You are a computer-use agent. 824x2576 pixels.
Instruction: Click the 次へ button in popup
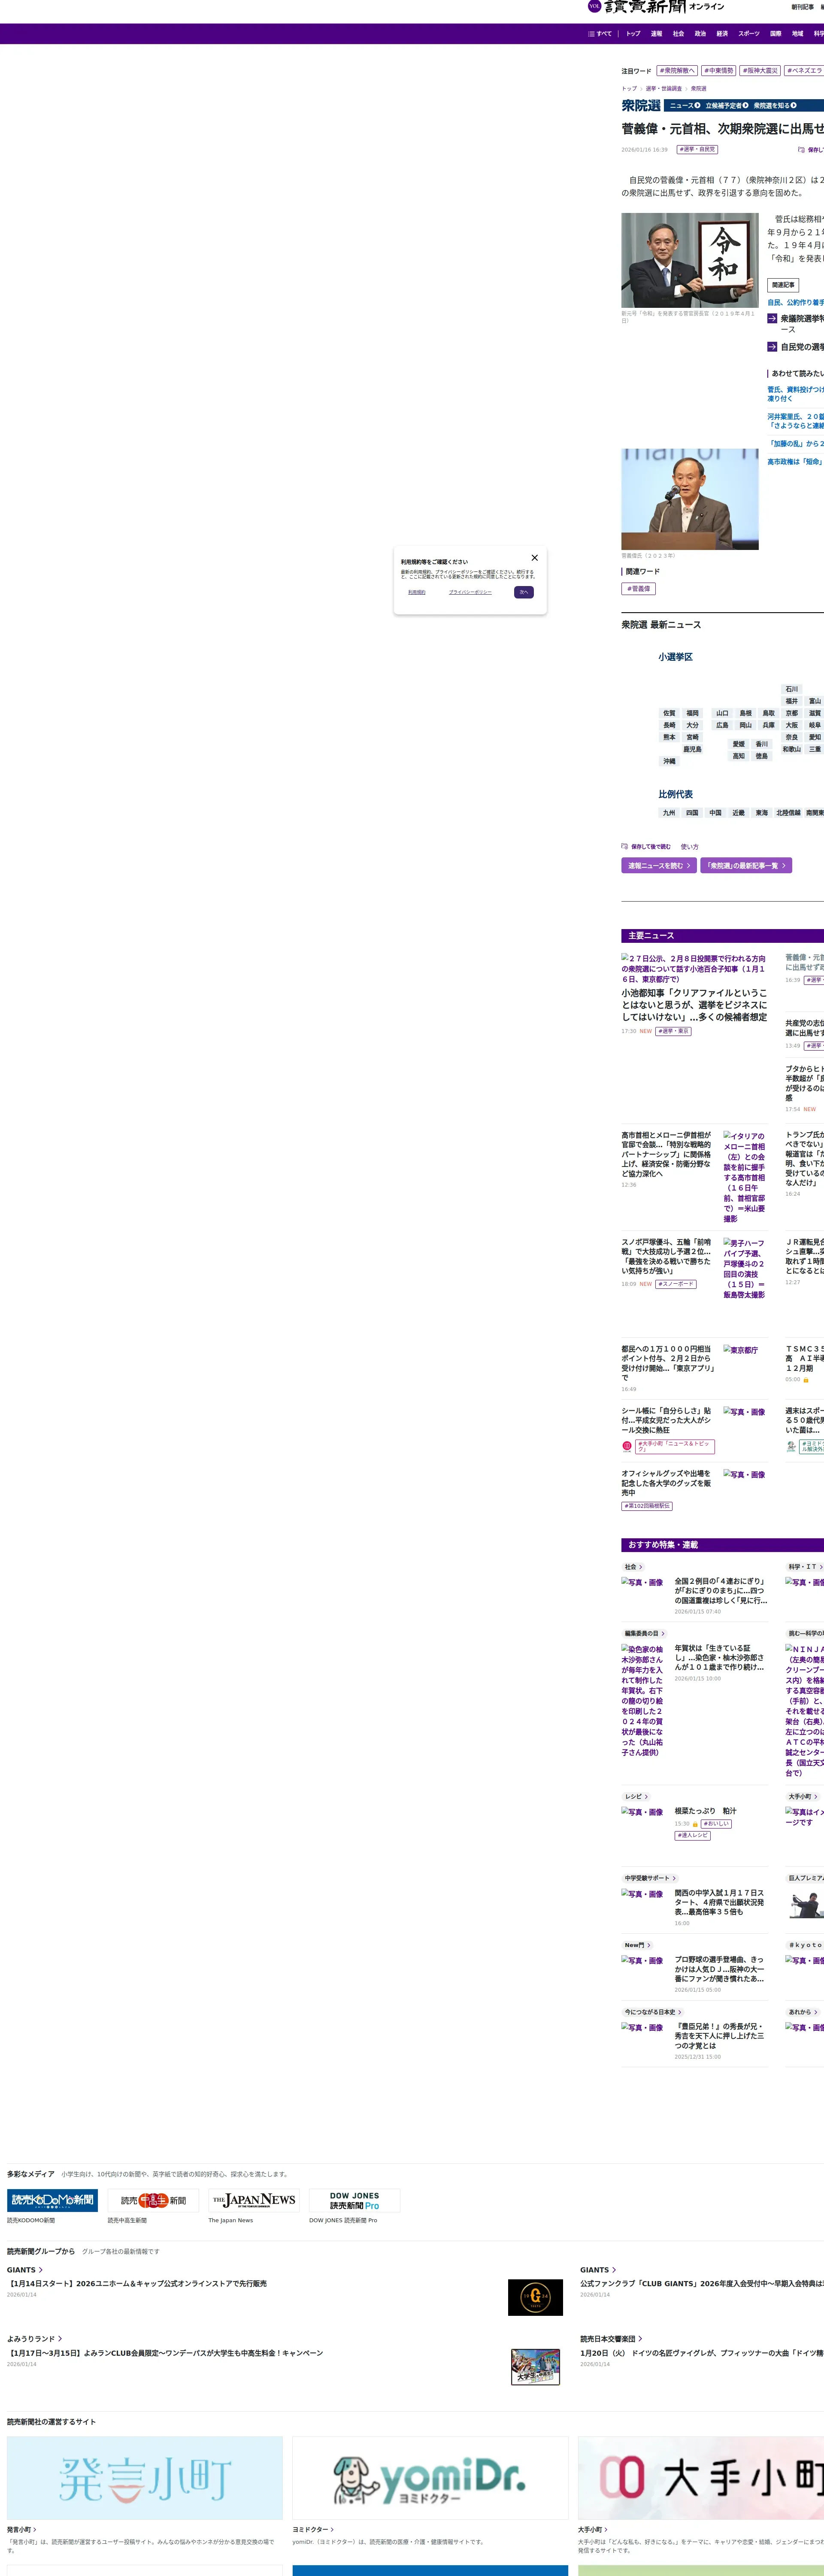pyautogui.click(x=523, y=592)
